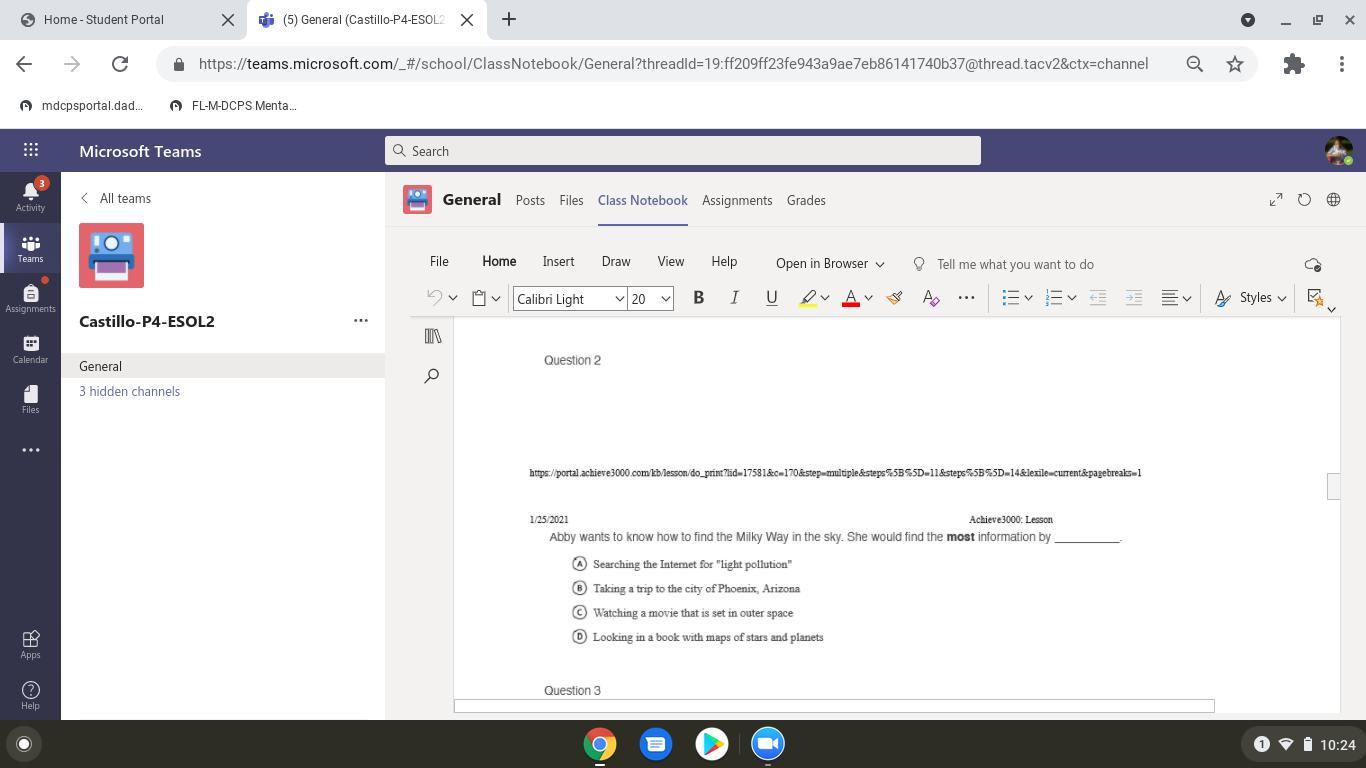This screenshot has width=1366, height=768.
Task: Expand the font color dropdown arrow
Action: click(x=868, y=298)
